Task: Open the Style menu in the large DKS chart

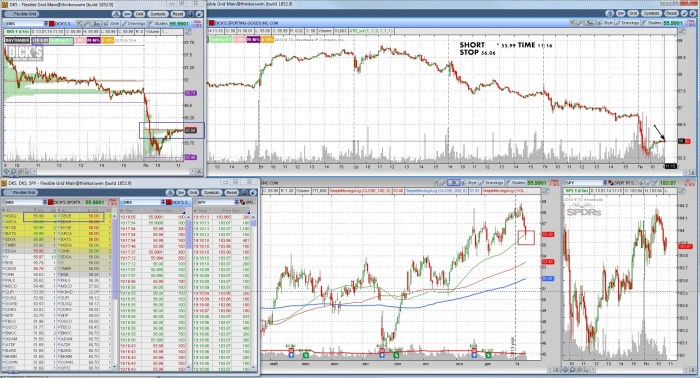Action: click(x=606, y=23)
